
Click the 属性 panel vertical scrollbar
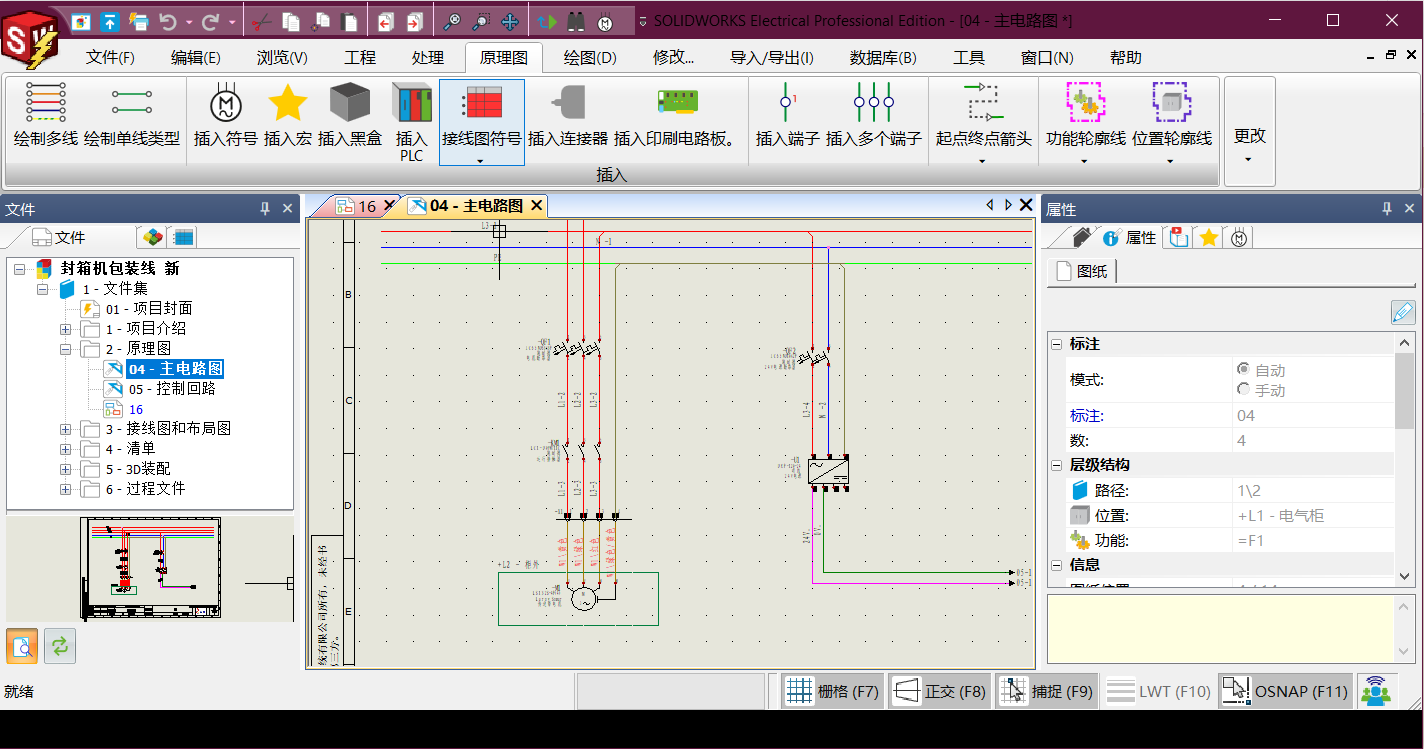[1405, 460]
